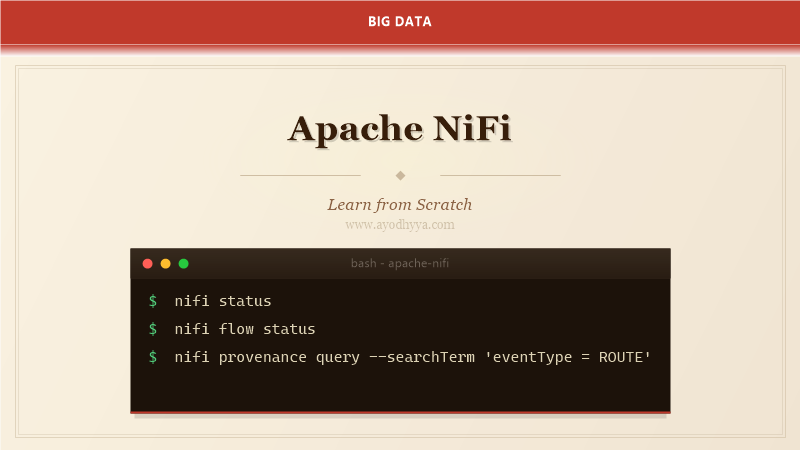800x450 pixels.
Task: Click the dollar prompt before provenance query
Action: (x=153, y=357)
